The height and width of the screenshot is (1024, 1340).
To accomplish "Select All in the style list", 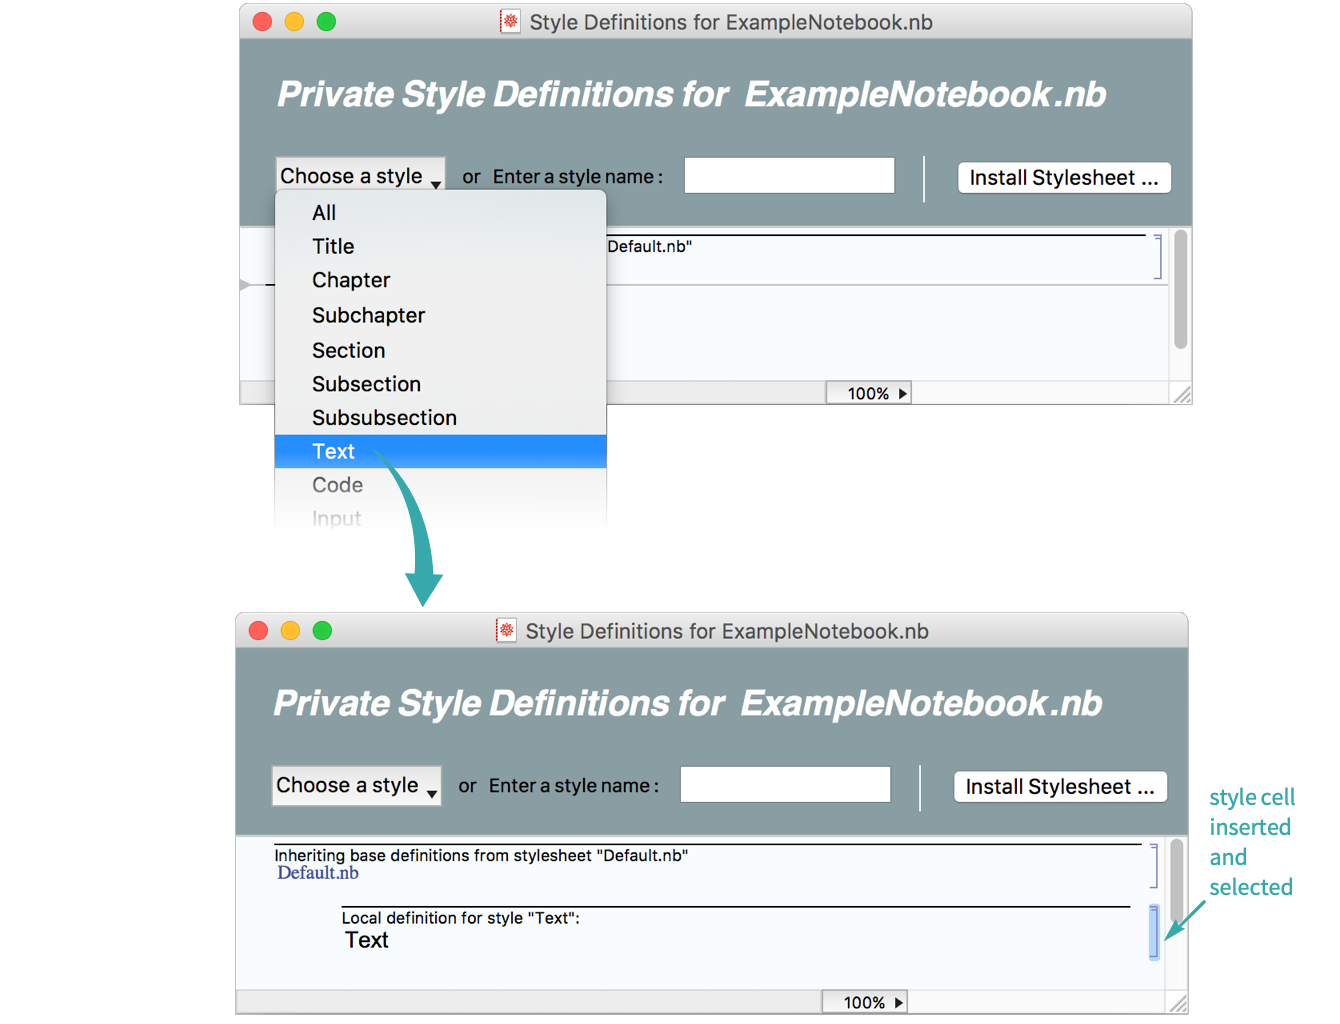I will (x=324, y=213).
